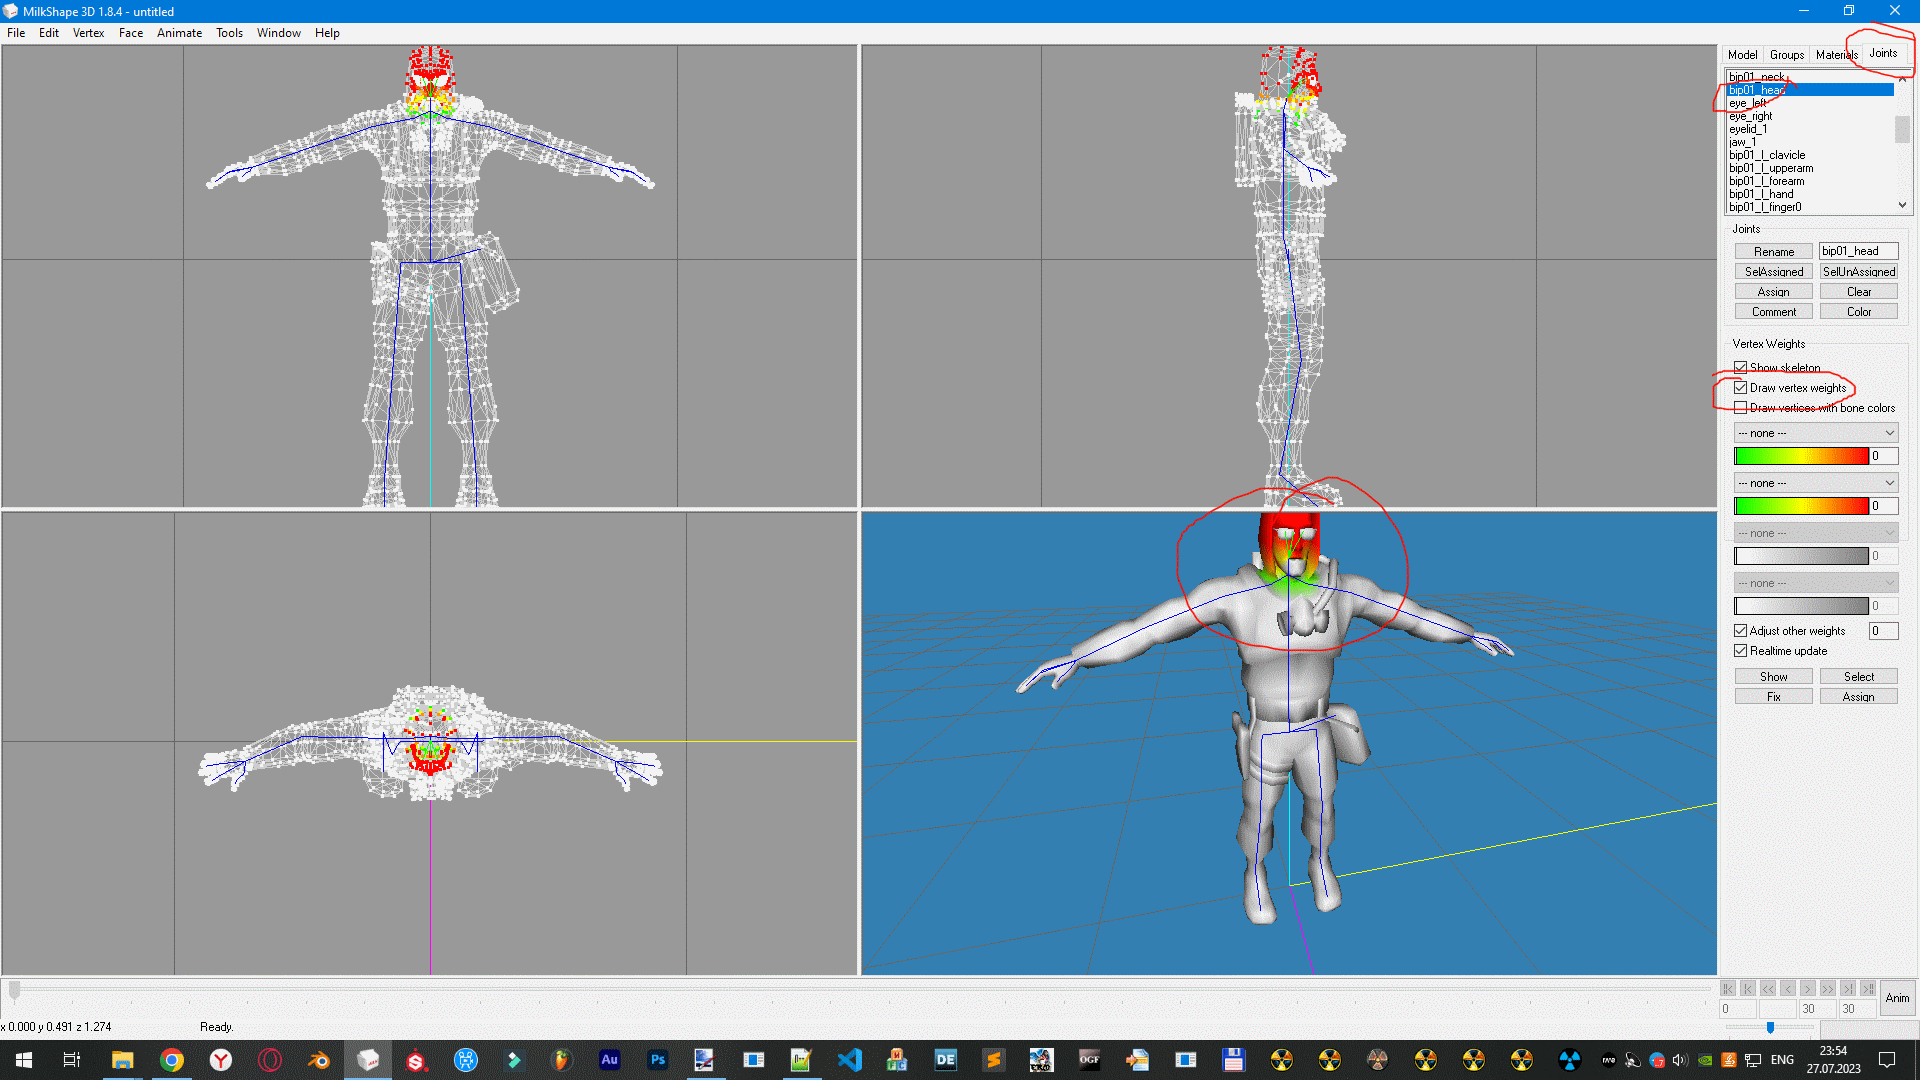
Task: Open Visual Studio Code from the taskbar
Action: [850, 1060]
